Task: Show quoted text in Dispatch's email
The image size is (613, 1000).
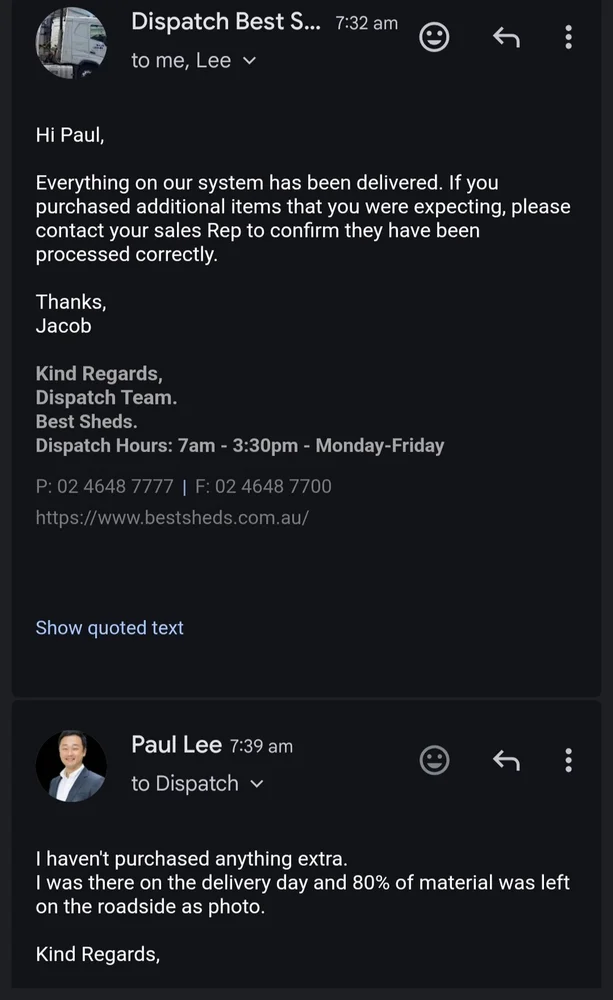Action: click(110, 628)
